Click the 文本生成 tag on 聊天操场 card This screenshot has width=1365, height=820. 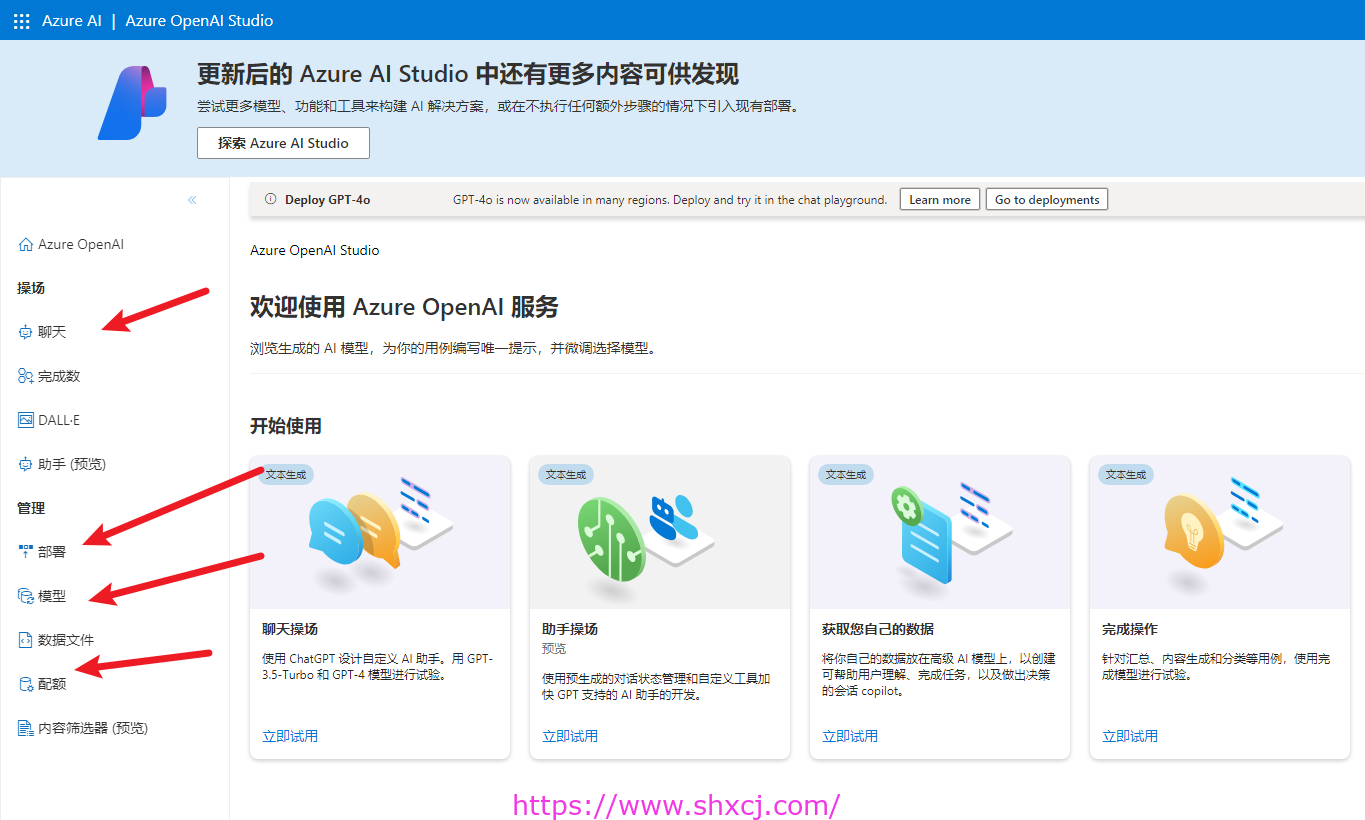click(286, 474)
